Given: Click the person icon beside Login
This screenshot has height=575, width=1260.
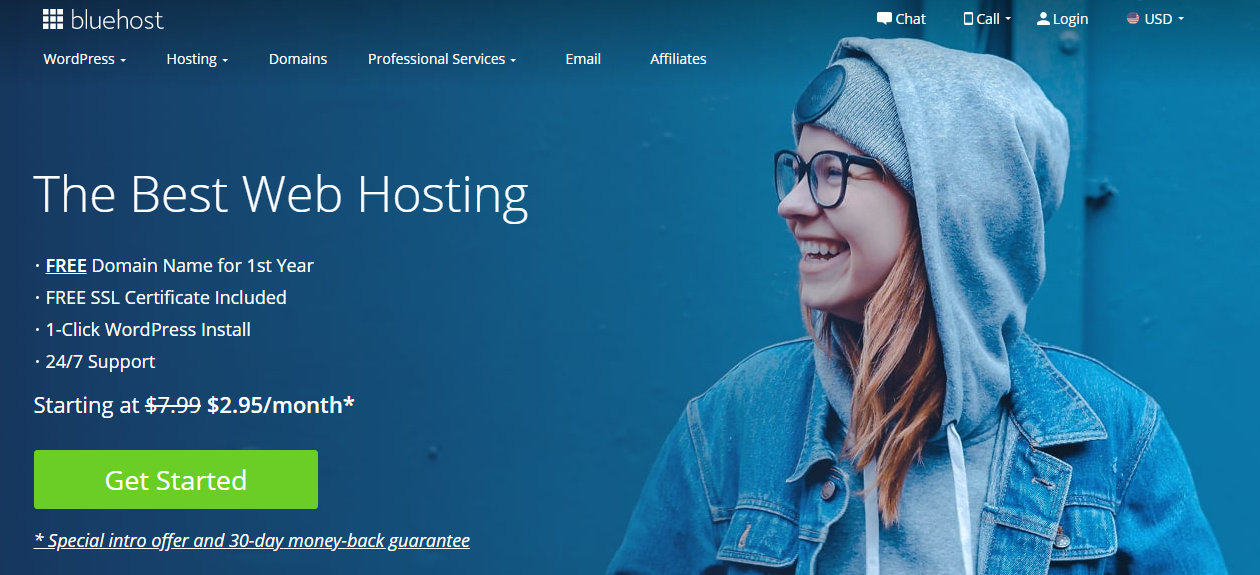Looking at the screenshot, I should pyautogui.click(x=1043, y=19).
